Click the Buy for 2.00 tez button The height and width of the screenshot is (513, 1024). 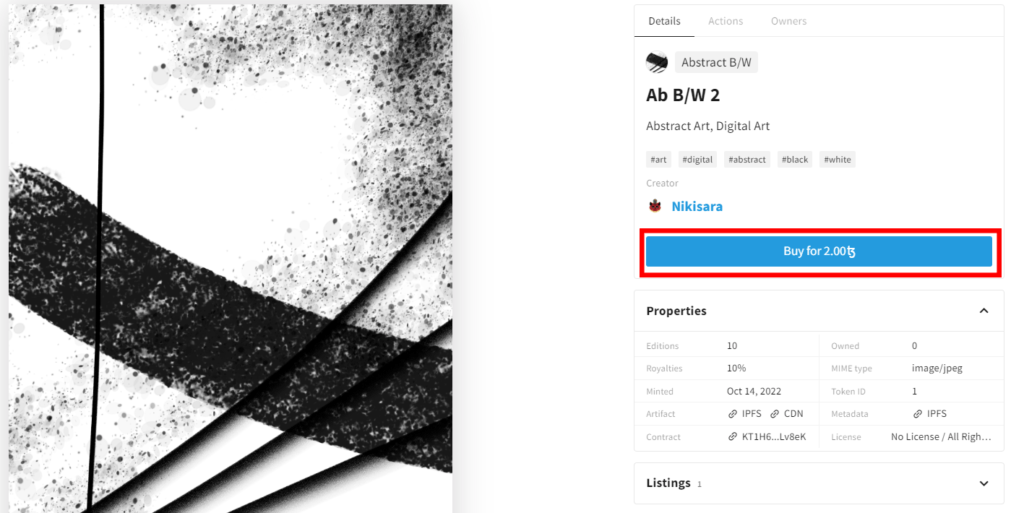(819, 251)
